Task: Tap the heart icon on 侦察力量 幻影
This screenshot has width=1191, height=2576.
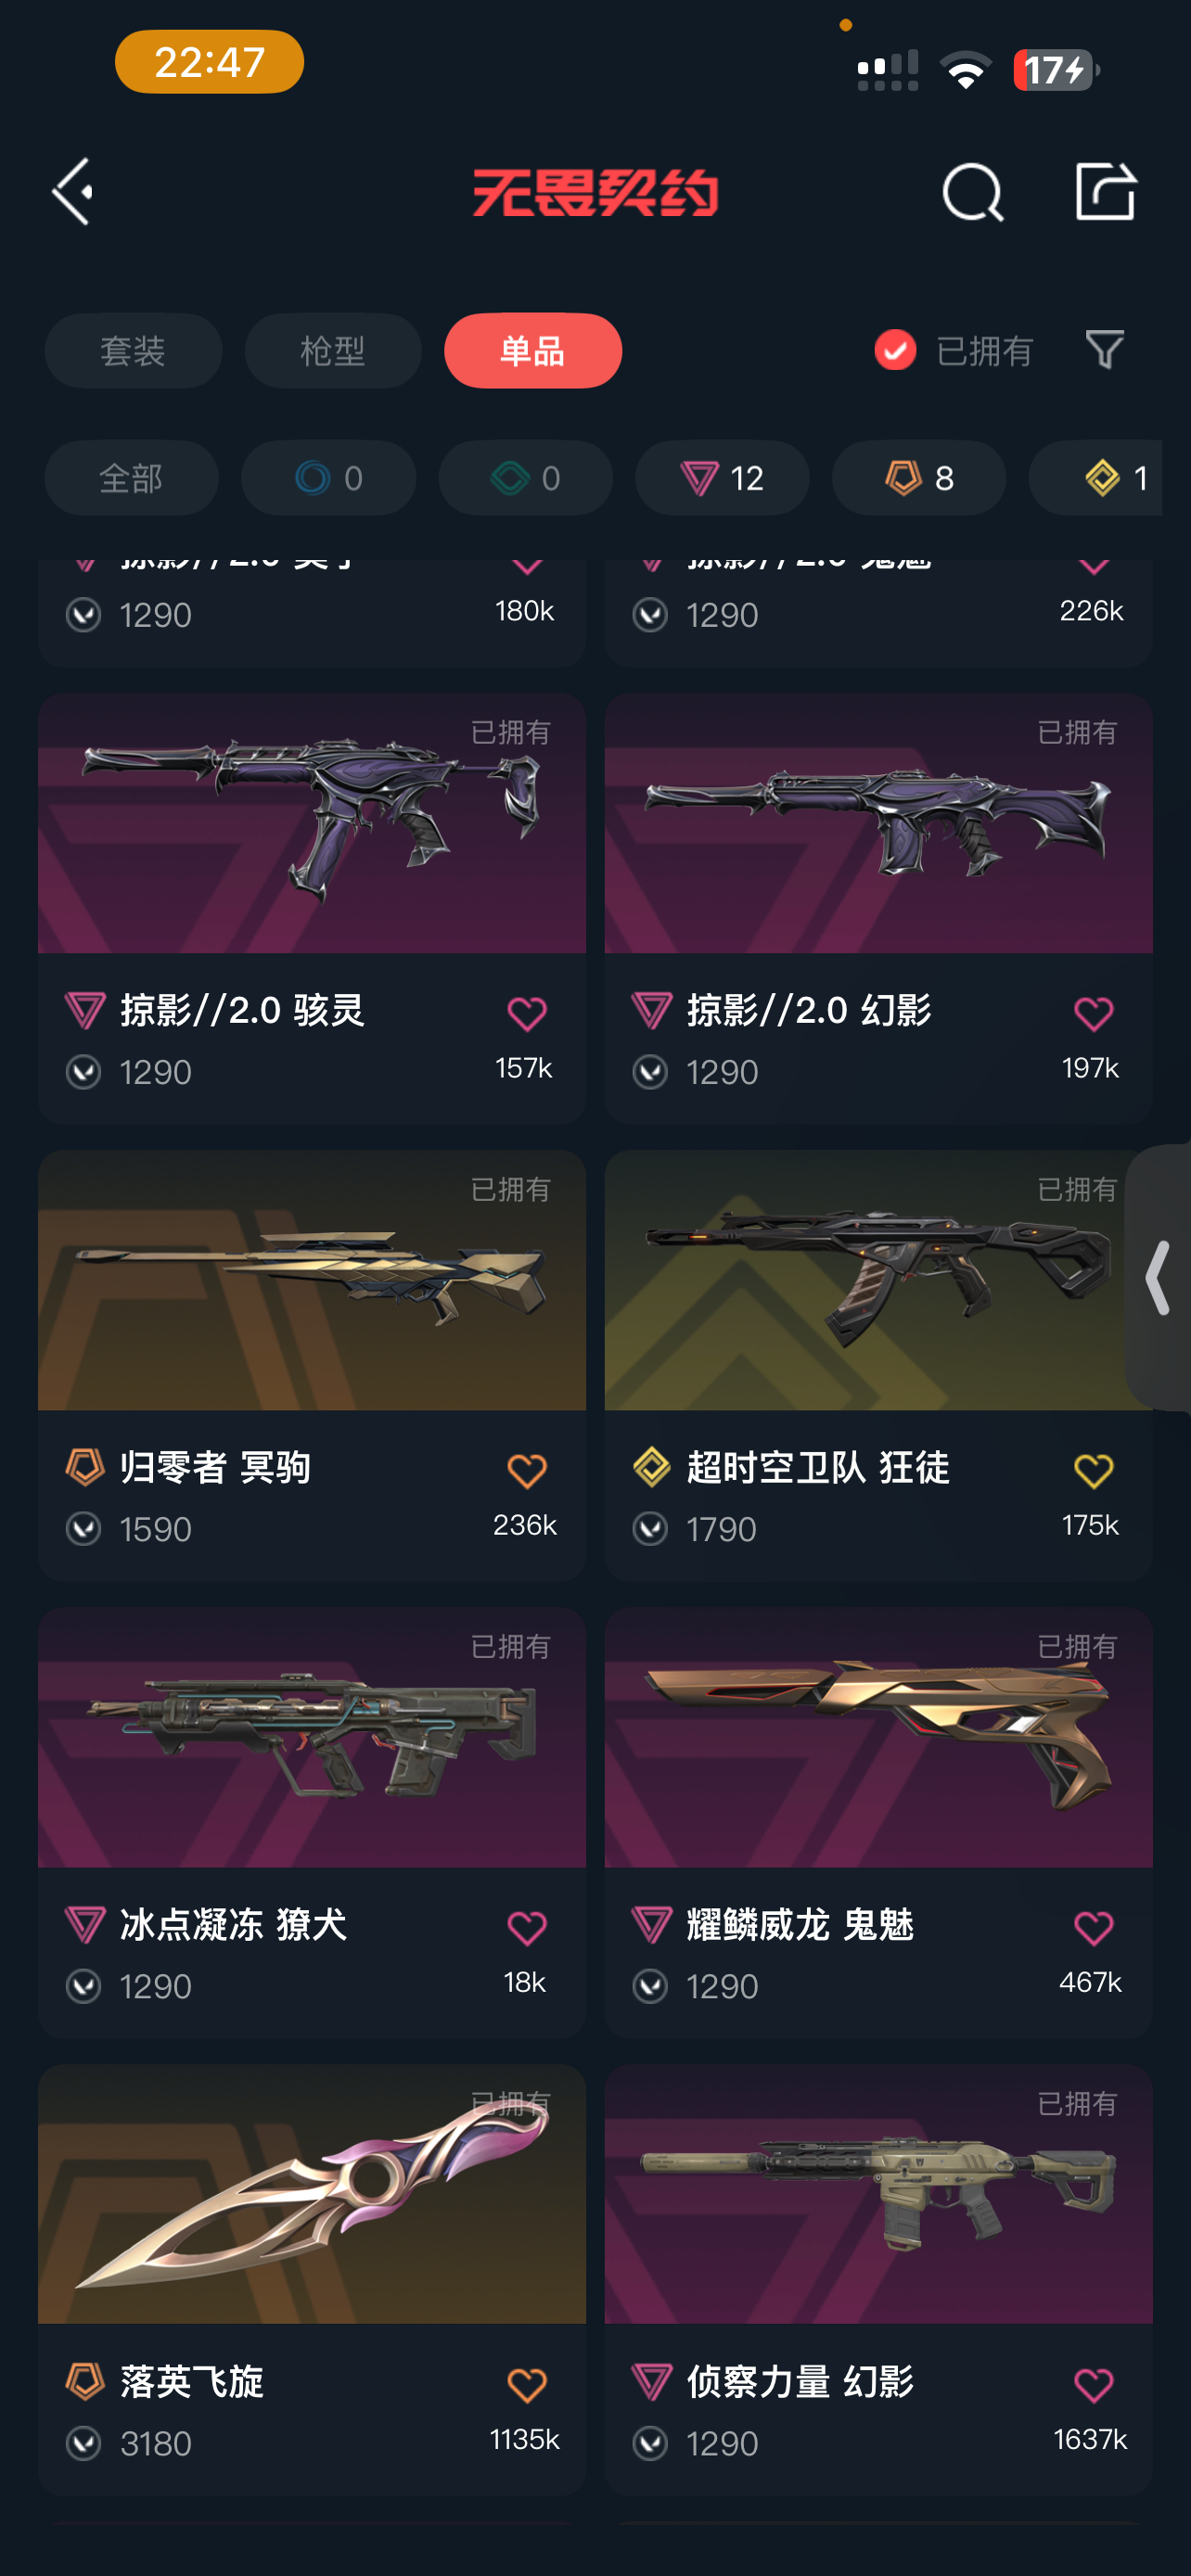Action: point(1093,2385)
